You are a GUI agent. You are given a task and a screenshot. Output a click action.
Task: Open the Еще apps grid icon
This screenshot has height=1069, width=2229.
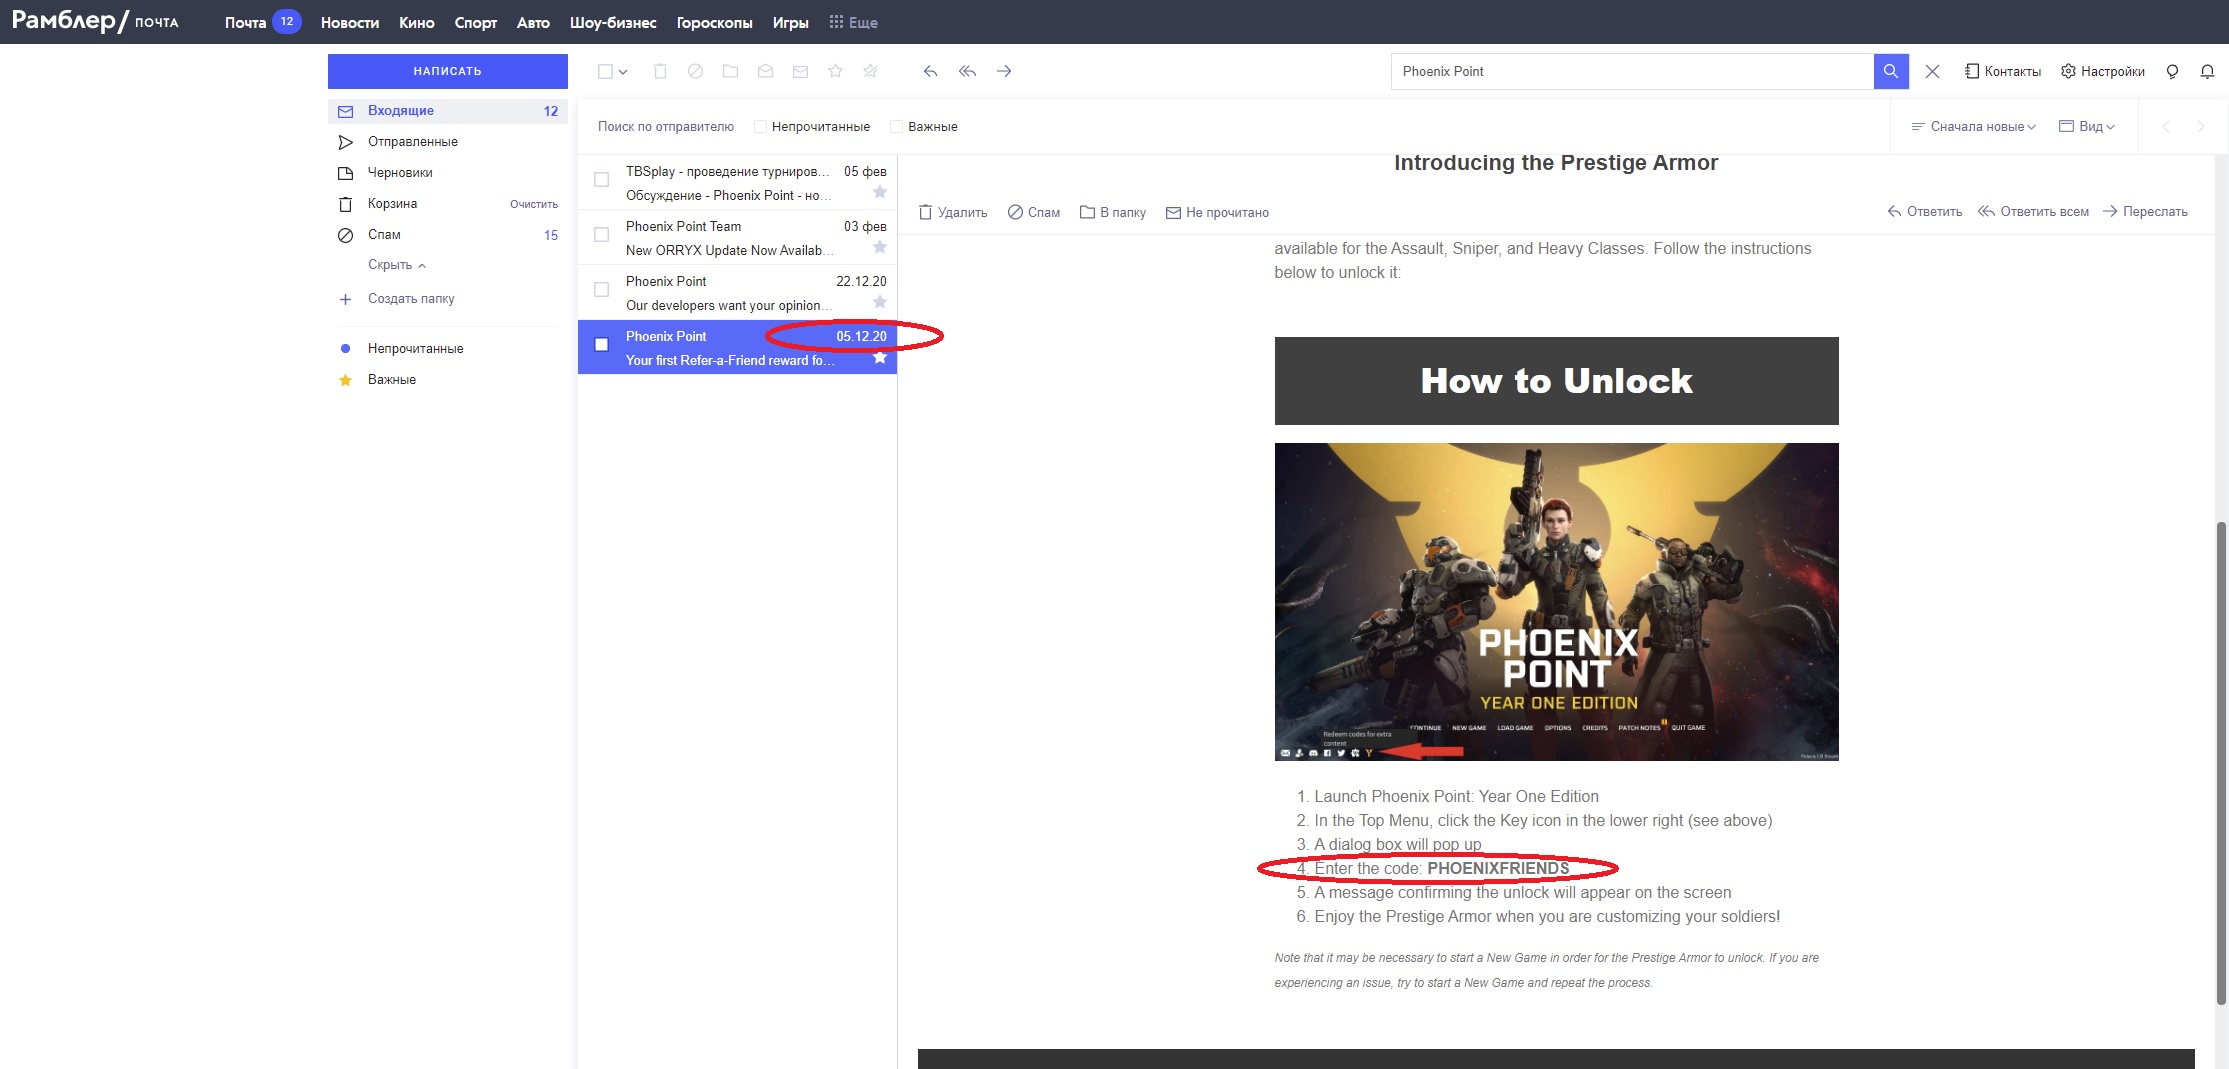(837, 22)
